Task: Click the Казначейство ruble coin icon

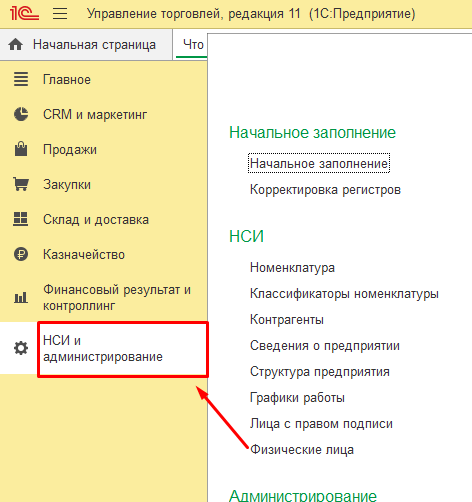Action: pyautogui.click(x=21, y=254)
